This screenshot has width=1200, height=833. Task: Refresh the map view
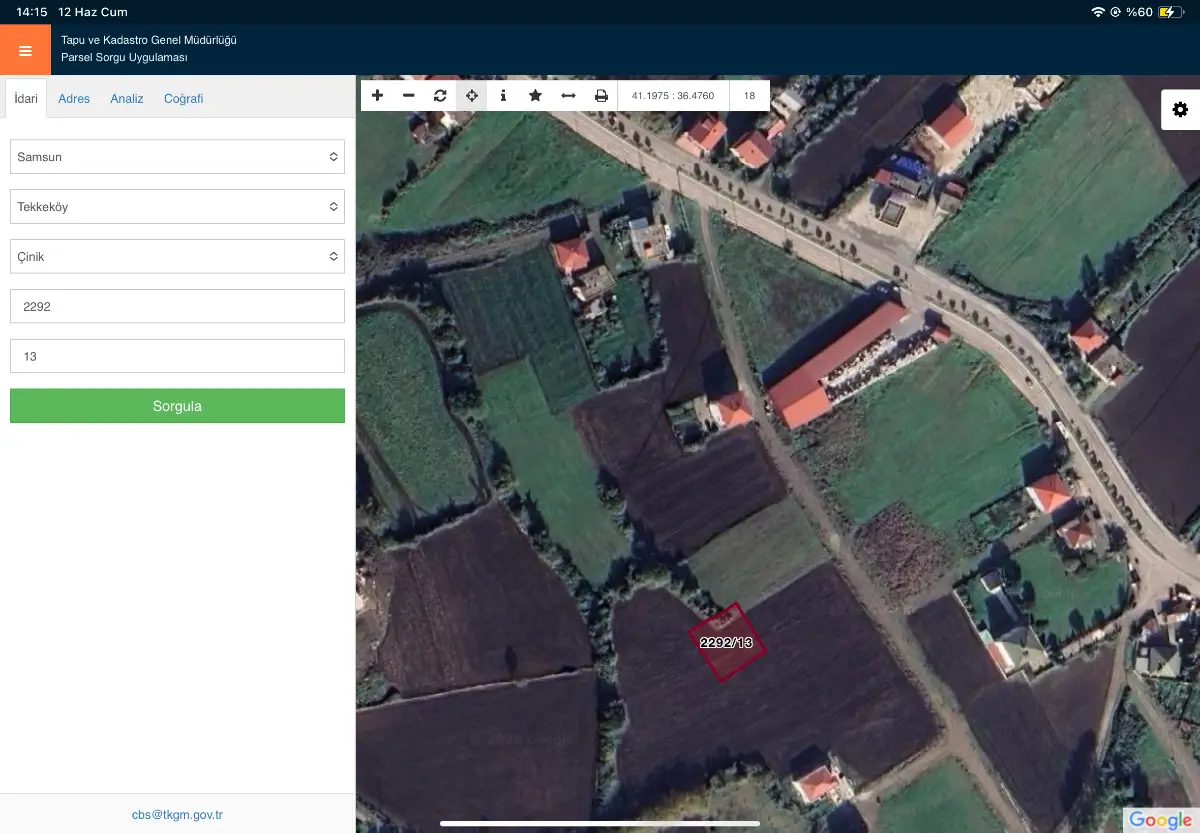coord(440,96)
